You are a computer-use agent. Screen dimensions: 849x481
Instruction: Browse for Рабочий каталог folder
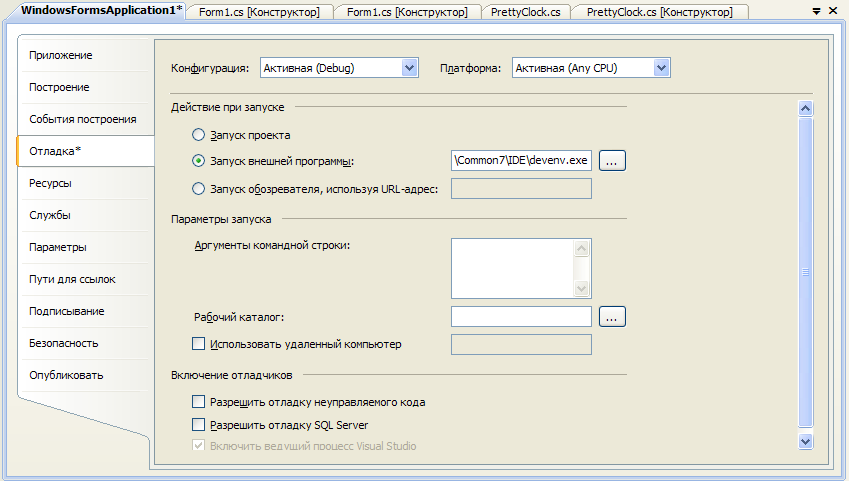612,317
